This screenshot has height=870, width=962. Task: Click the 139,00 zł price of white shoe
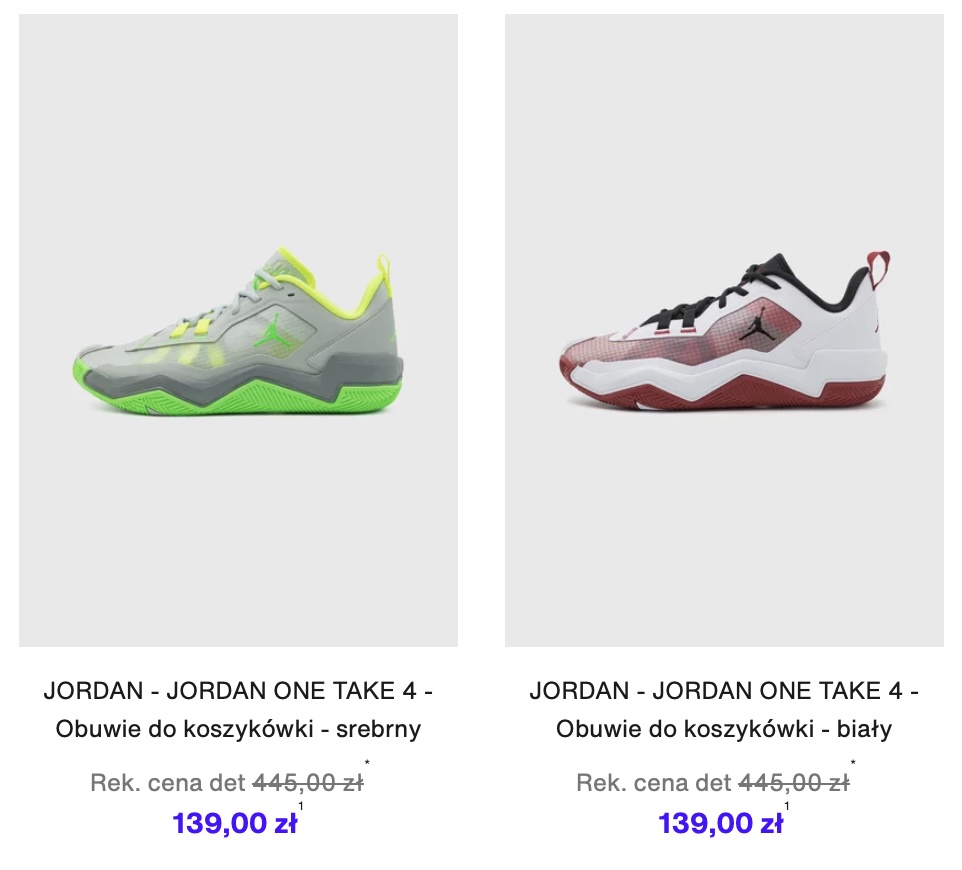[720, 823]
